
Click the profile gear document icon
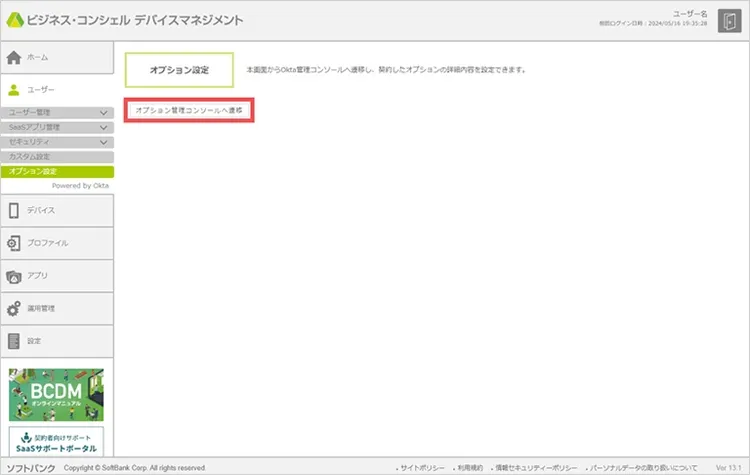(13, 243)
